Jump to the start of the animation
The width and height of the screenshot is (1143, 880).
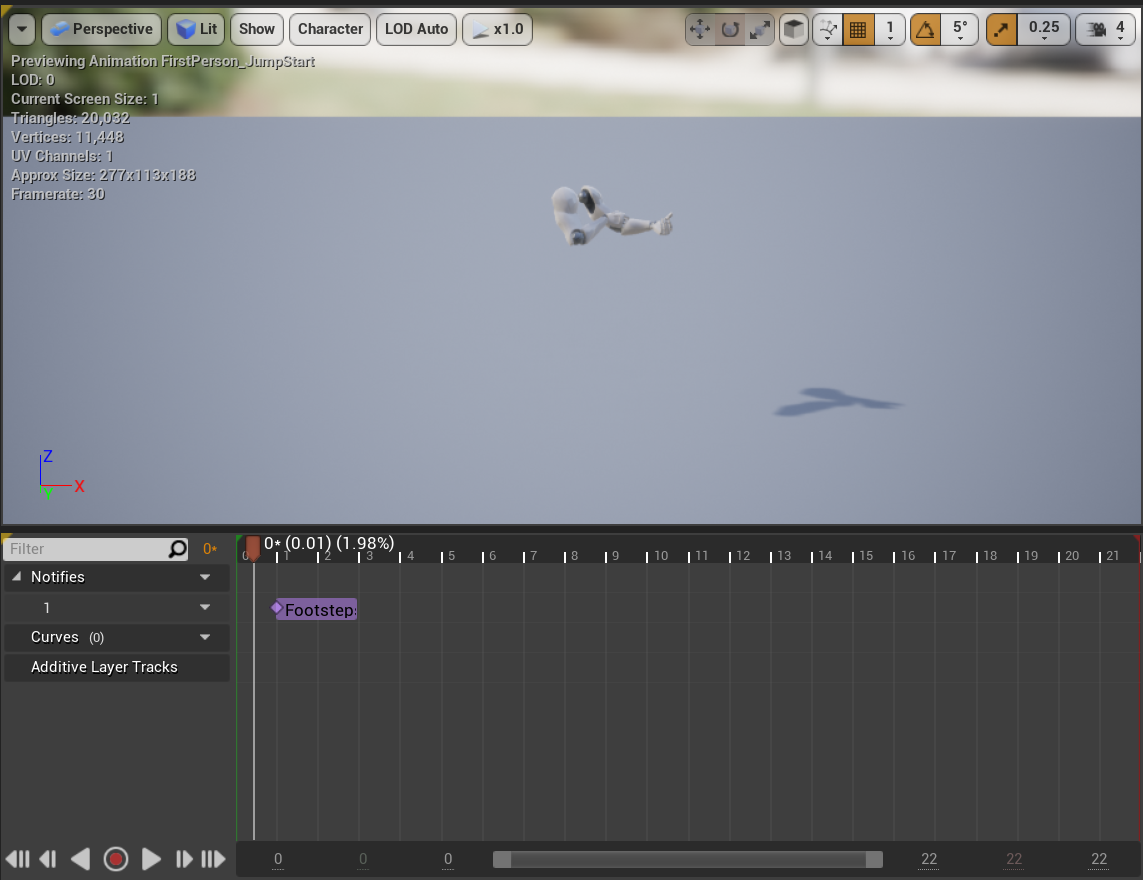point(17,859)
